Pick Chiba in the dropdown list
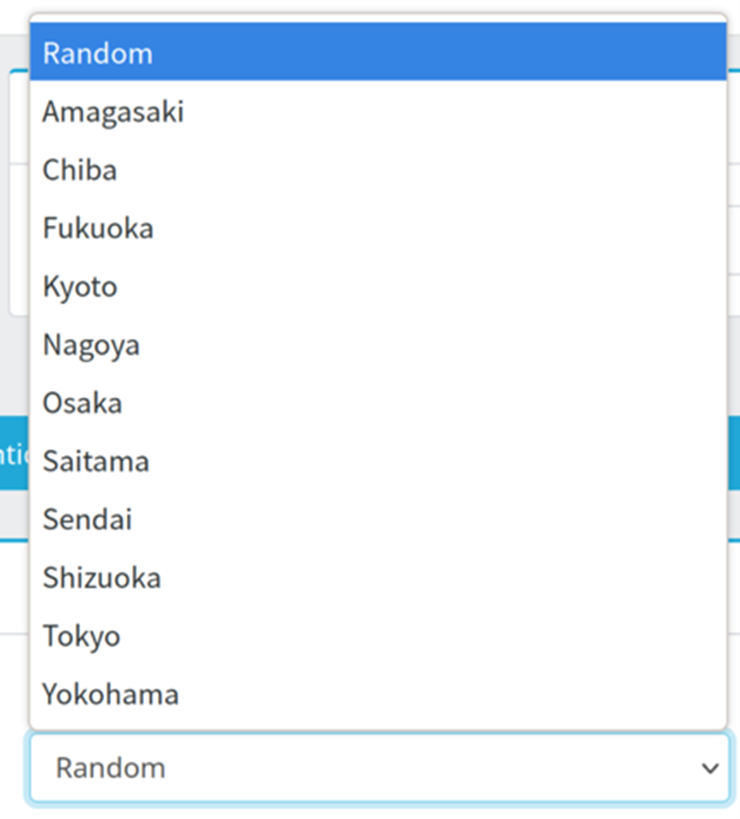740x819 pixels. tap(378, 170)
